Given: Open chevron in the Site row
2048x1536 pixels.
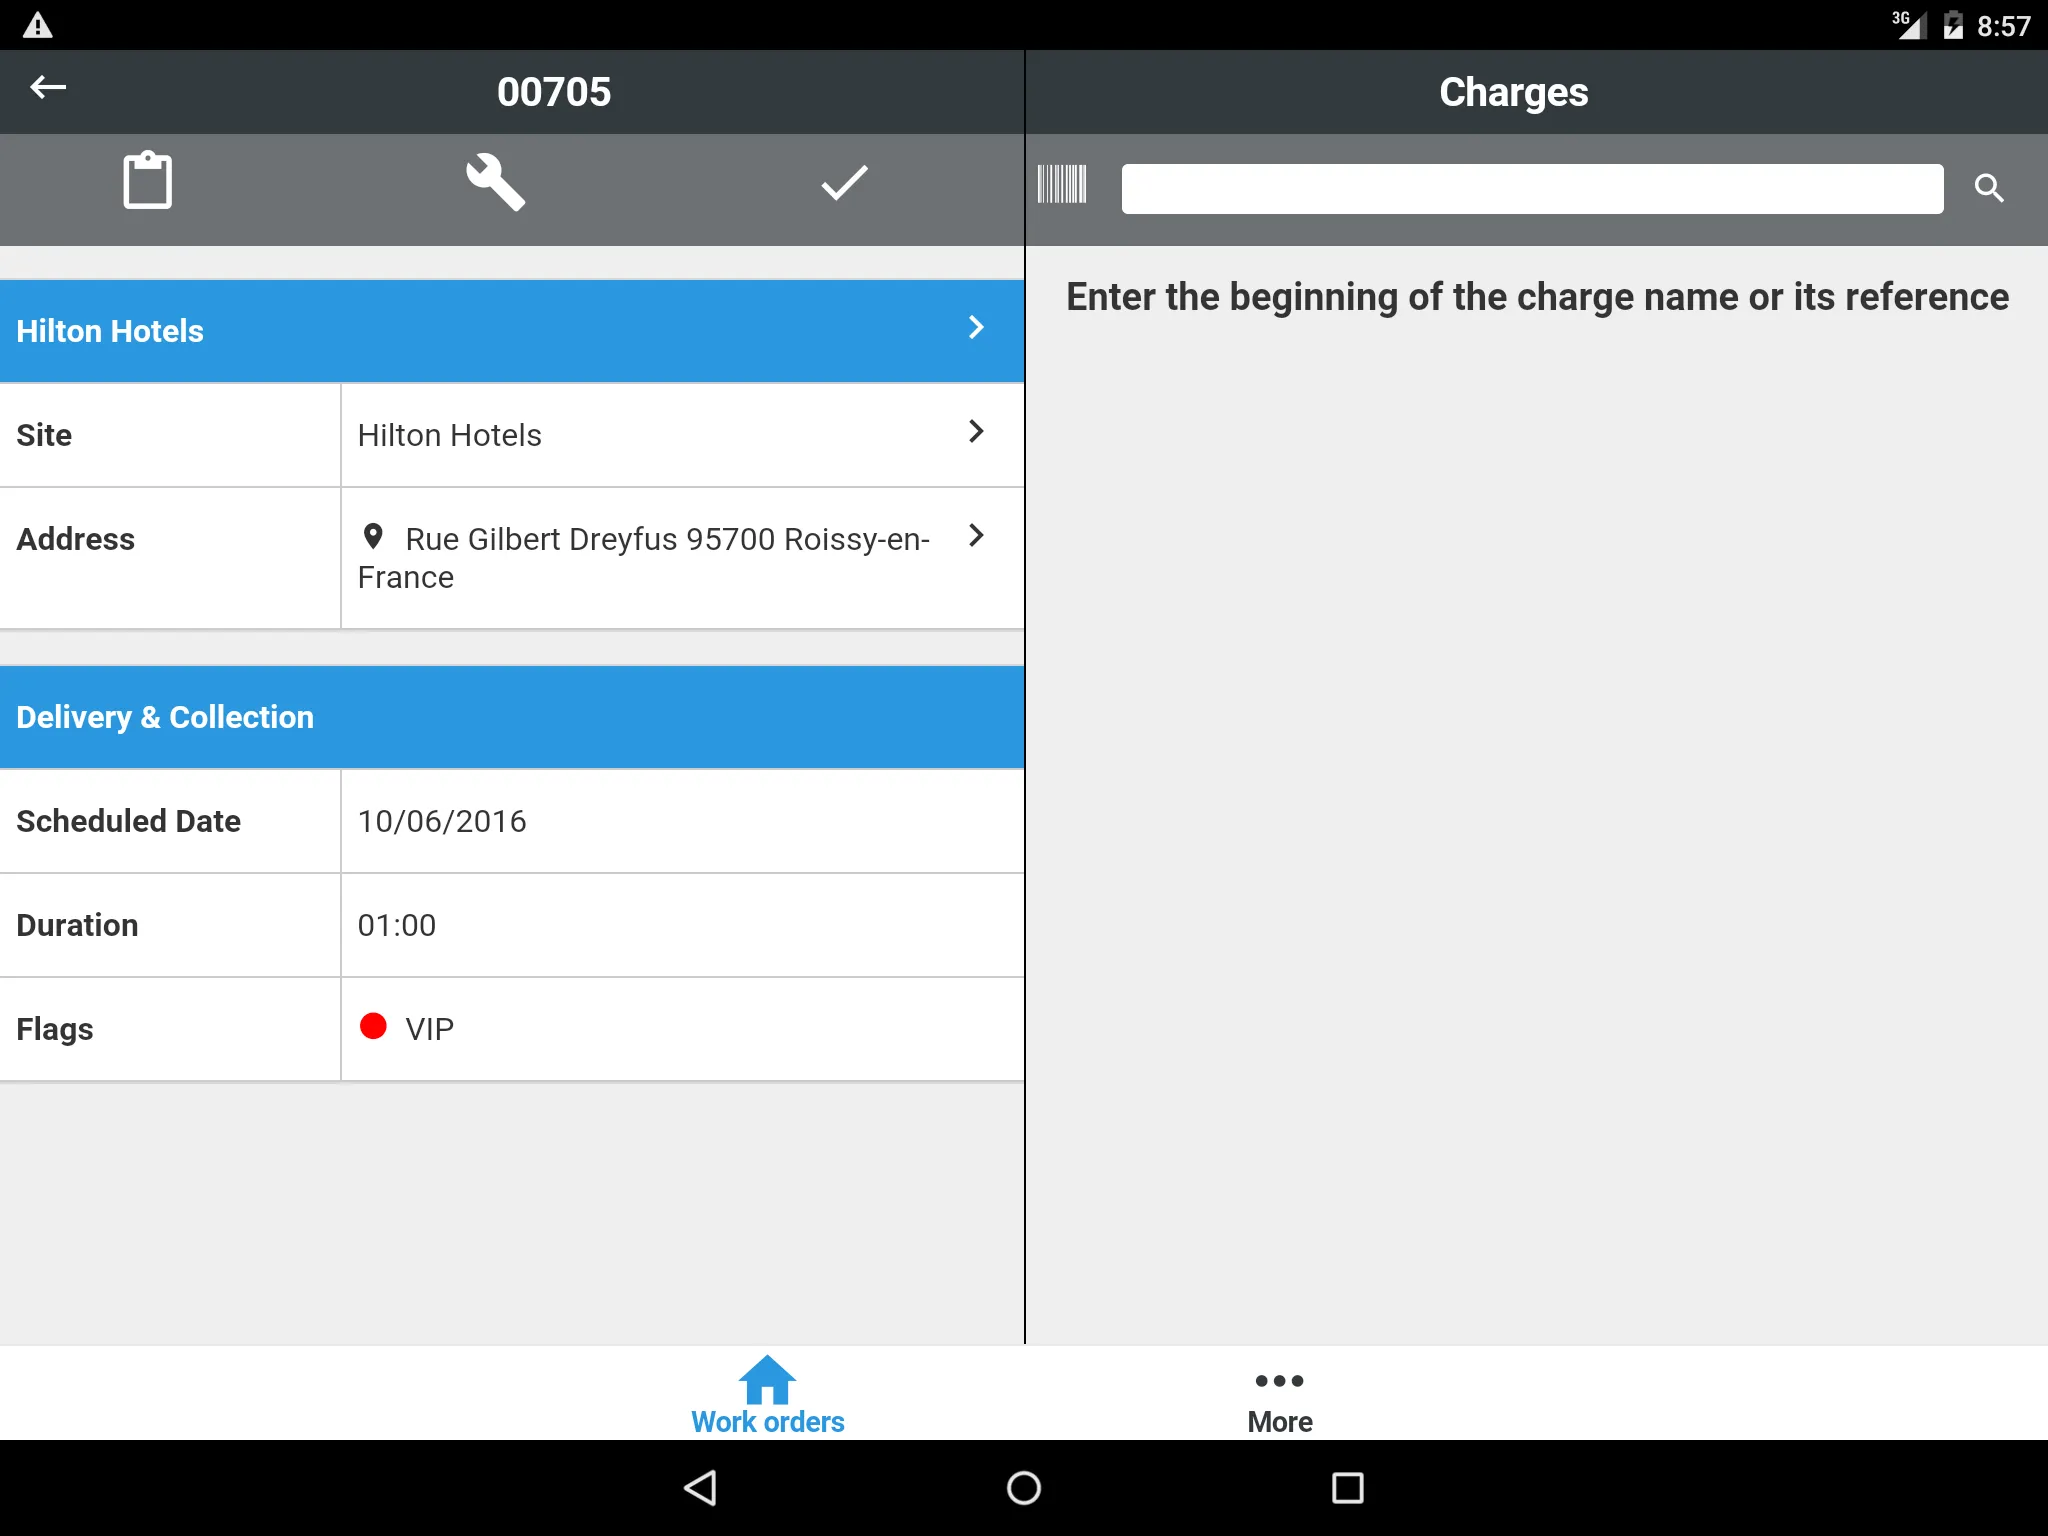Looking at the screenshot, I should [x=976, y=432].
